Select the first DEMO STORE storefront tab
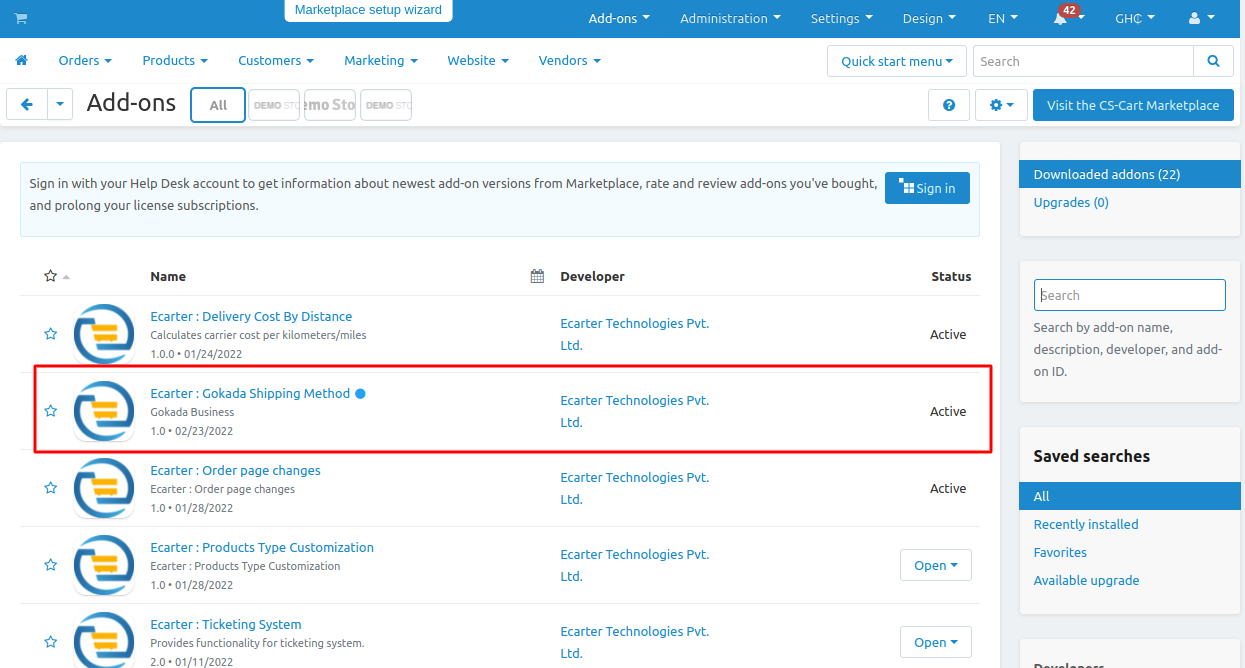Screen dimensions: 1245x668 click(x=274, y=105)
